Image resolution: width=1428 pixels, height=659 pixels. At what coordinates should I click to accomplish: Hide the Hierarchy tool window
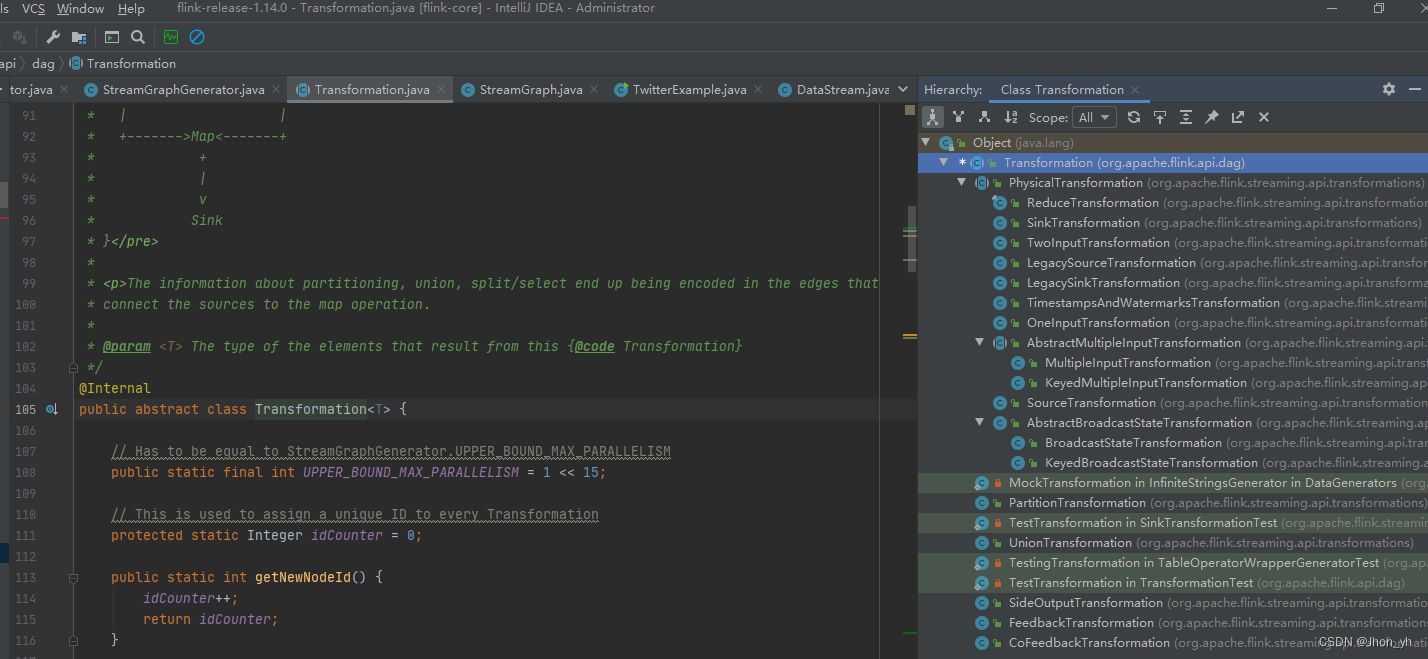coord(1413,89)
